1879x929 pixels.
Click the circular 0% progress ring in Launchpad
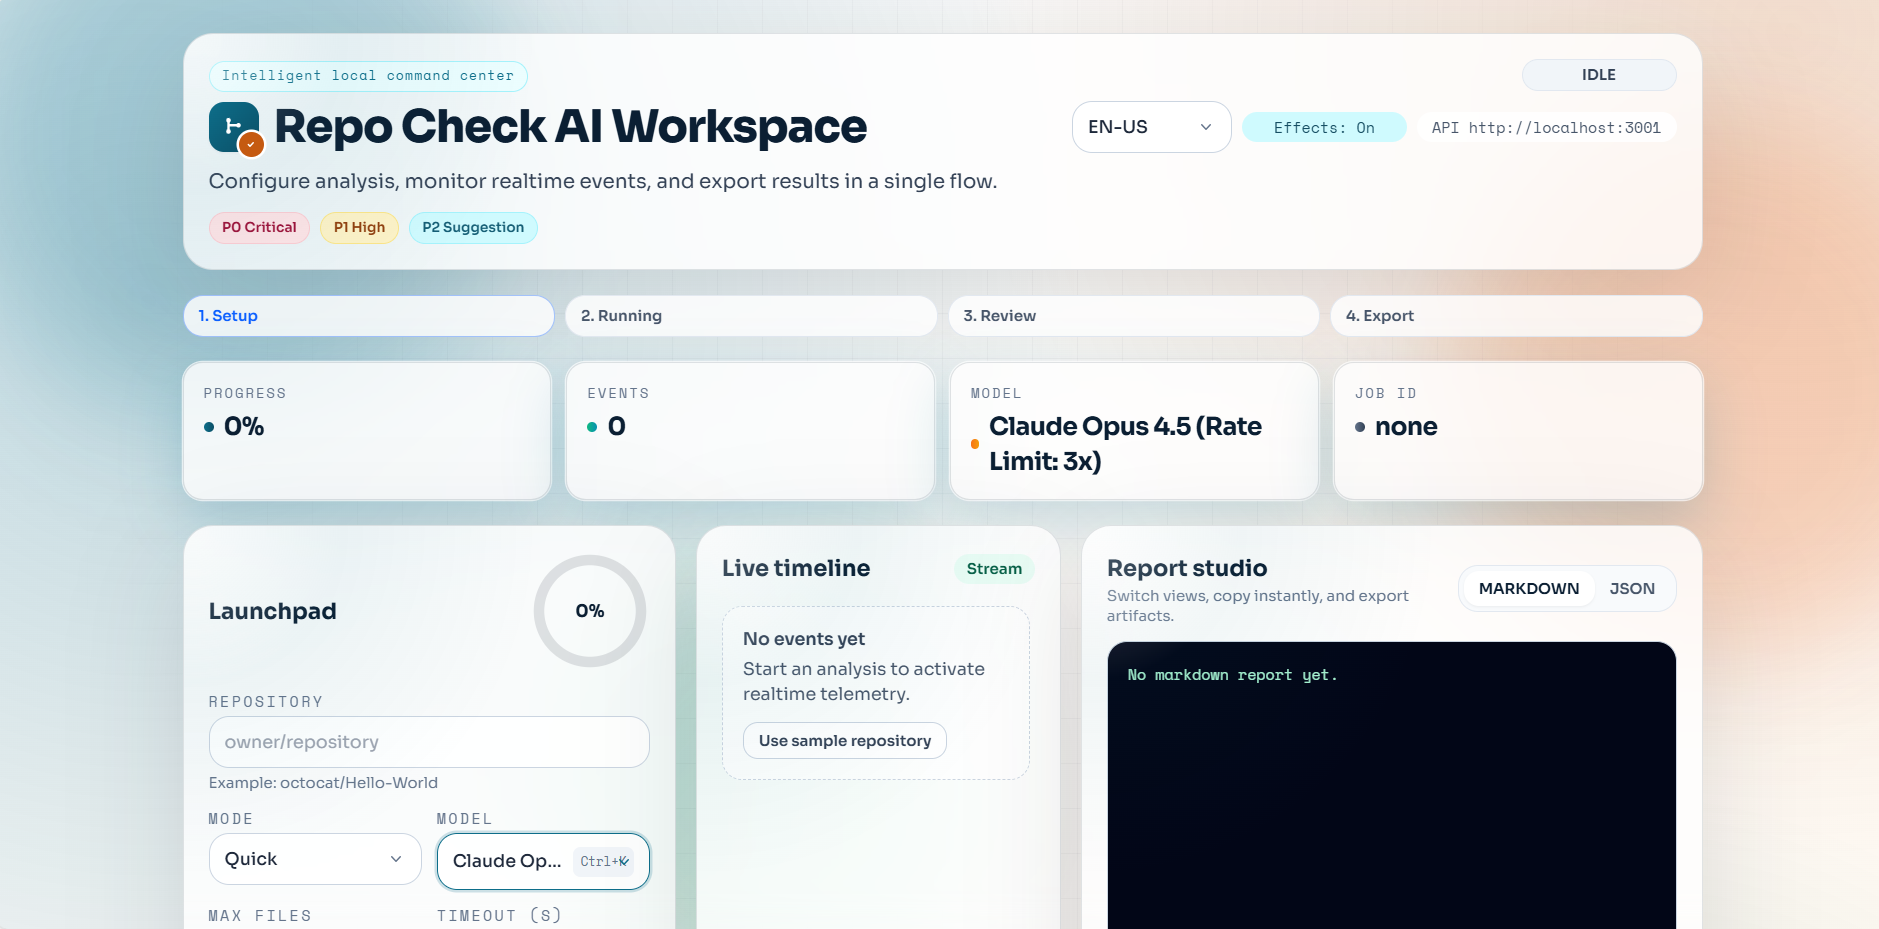tap(589, 611)
